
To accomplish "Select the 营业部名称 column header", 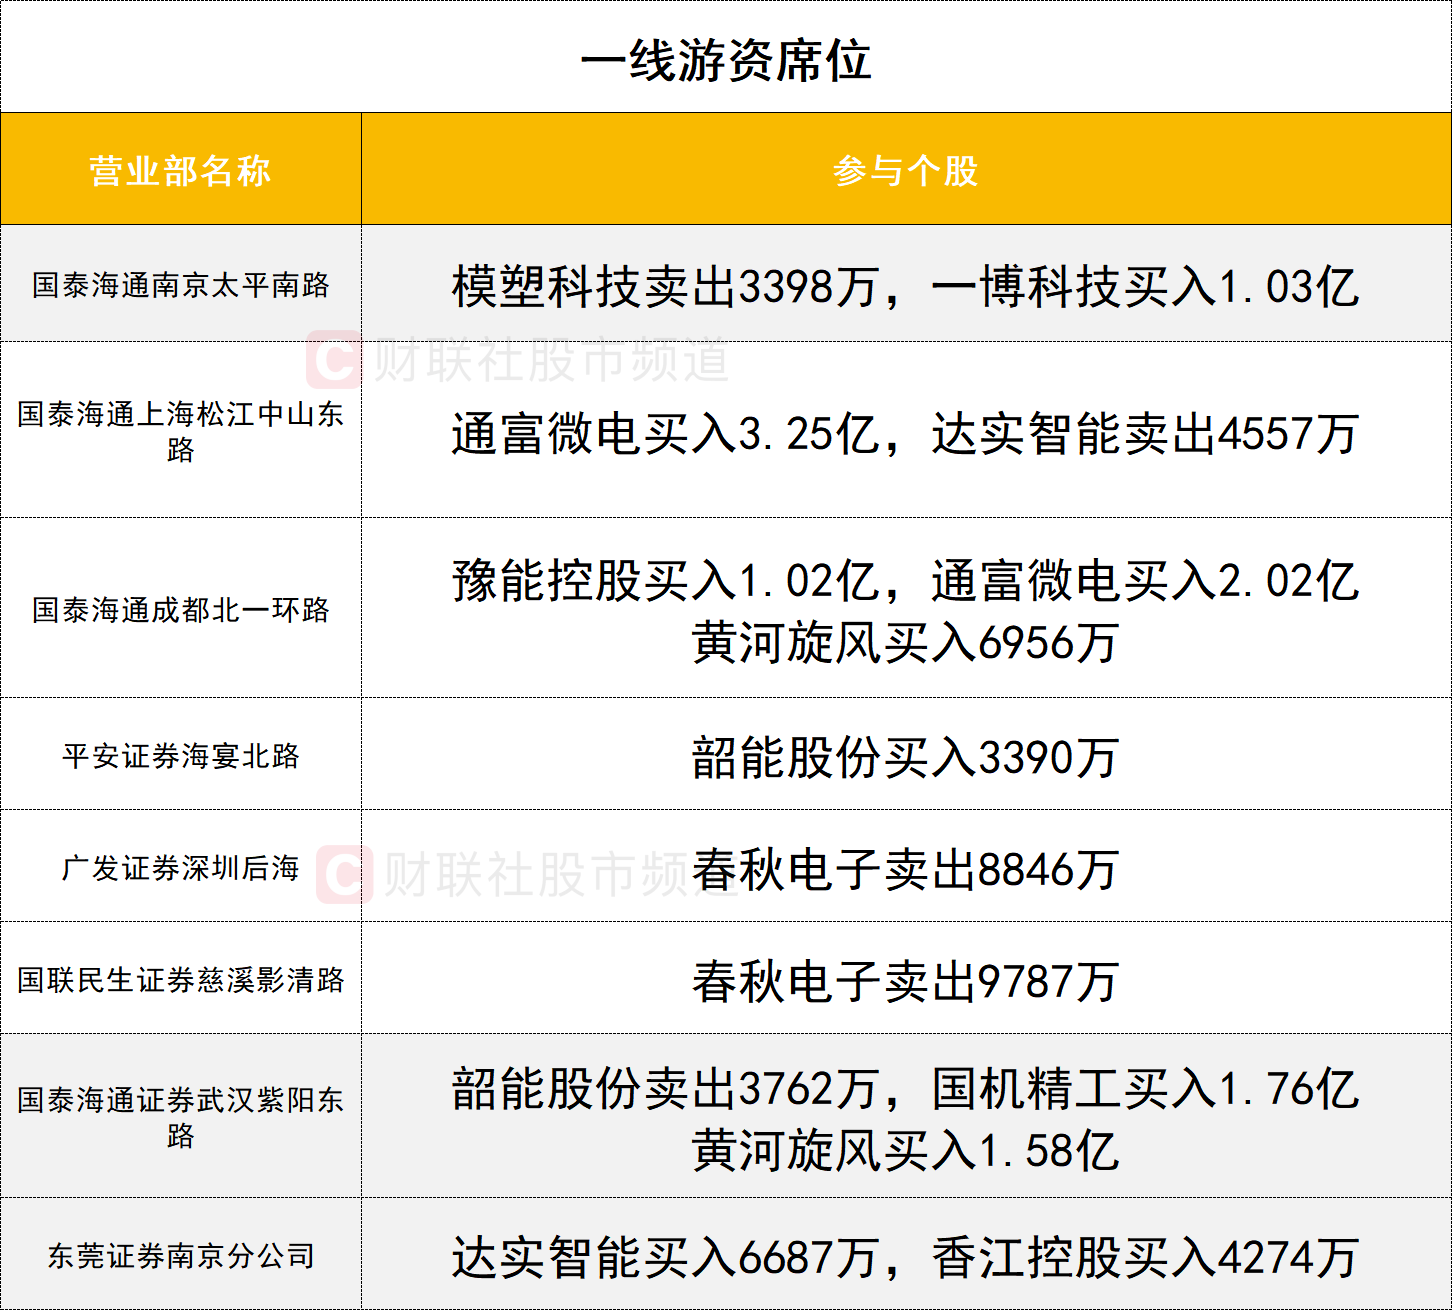I will (180, 170).
